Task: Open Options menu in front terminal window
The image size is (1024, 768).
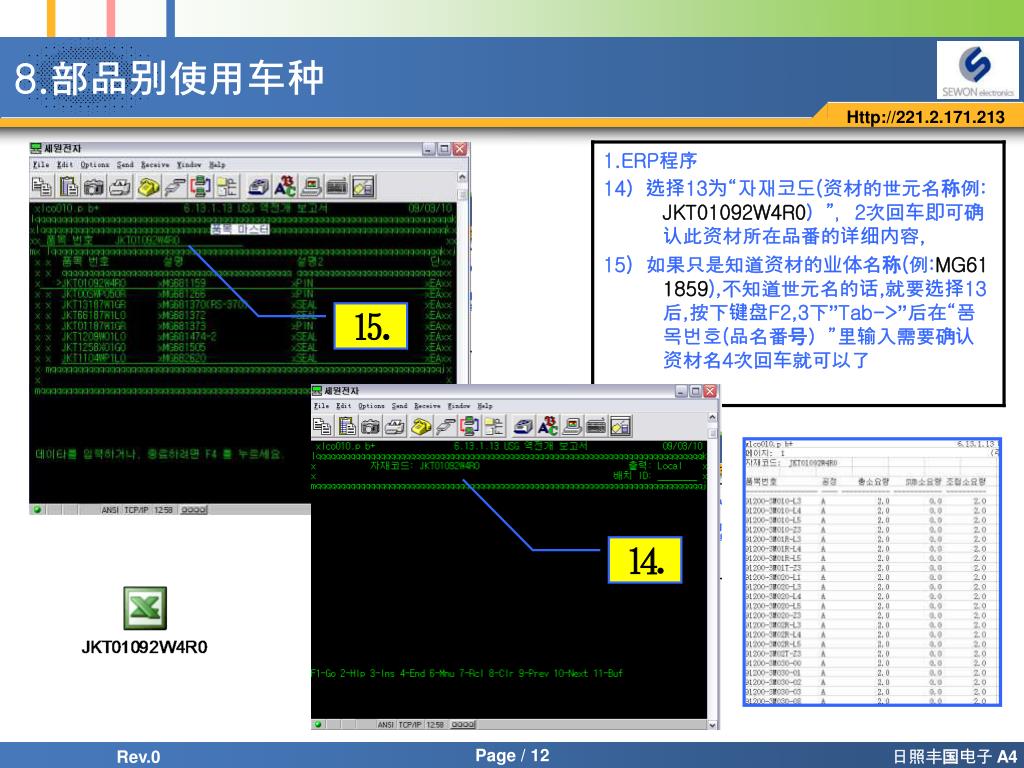Action: (372, 406)
